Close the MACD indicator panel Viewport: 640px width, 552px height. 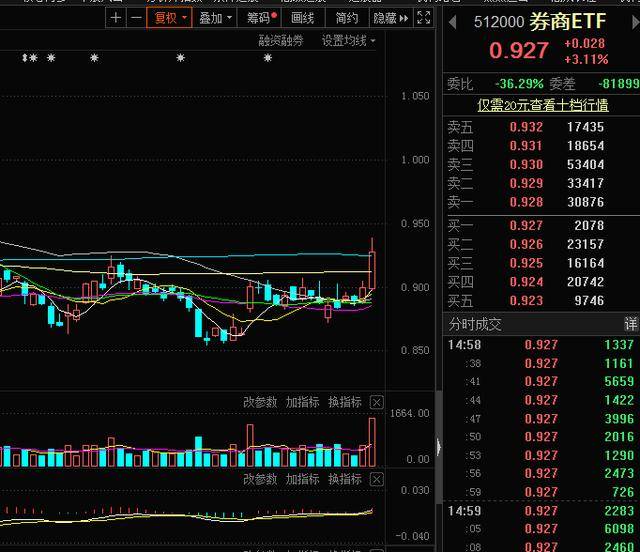point(376,479)
